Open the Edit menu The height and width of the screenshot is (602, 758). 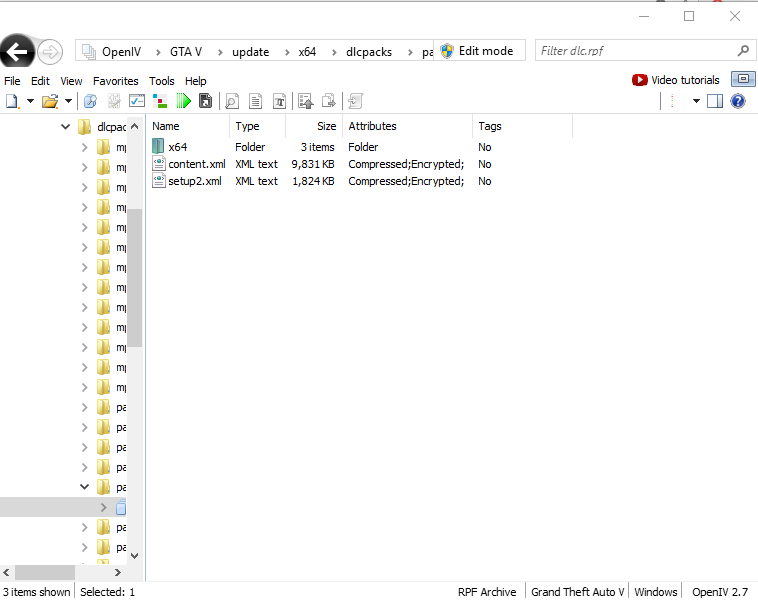click(x=40, y=81)
